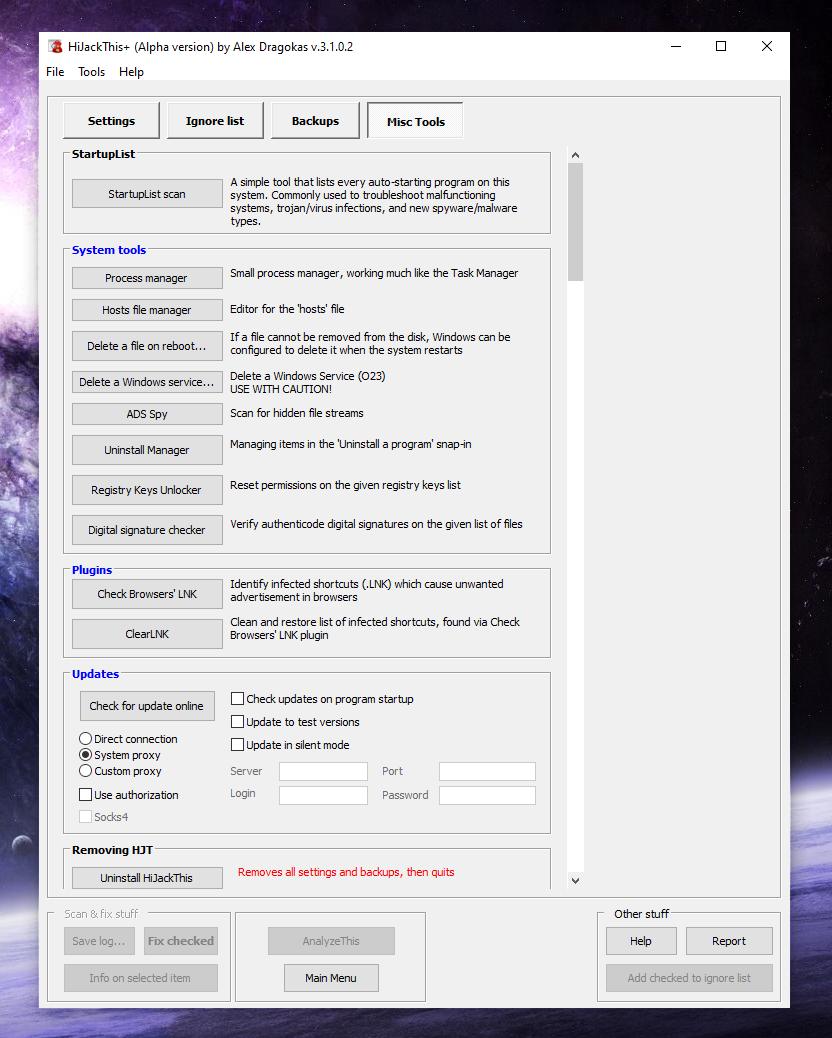Click the HiJackThis app icon in title bar
The width and height of the screenshot is (832, 1038).
click(x=55, y=46)
